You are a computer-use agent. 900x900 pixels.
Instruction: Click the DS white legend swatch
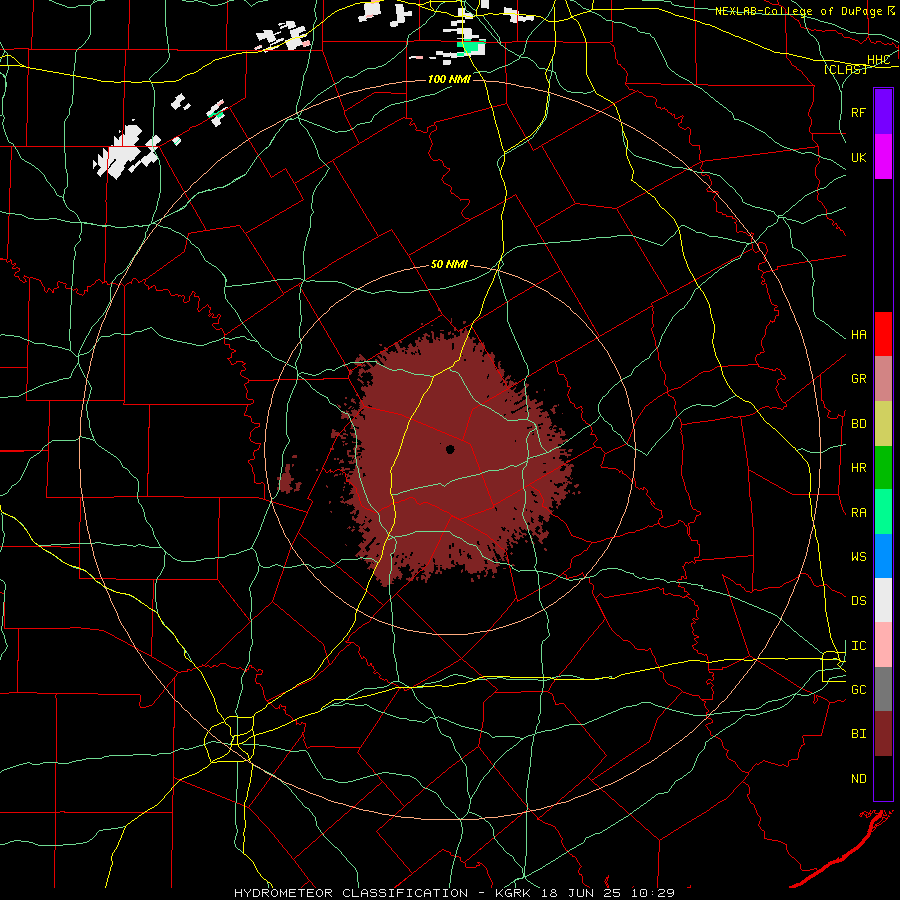point(883,600)
